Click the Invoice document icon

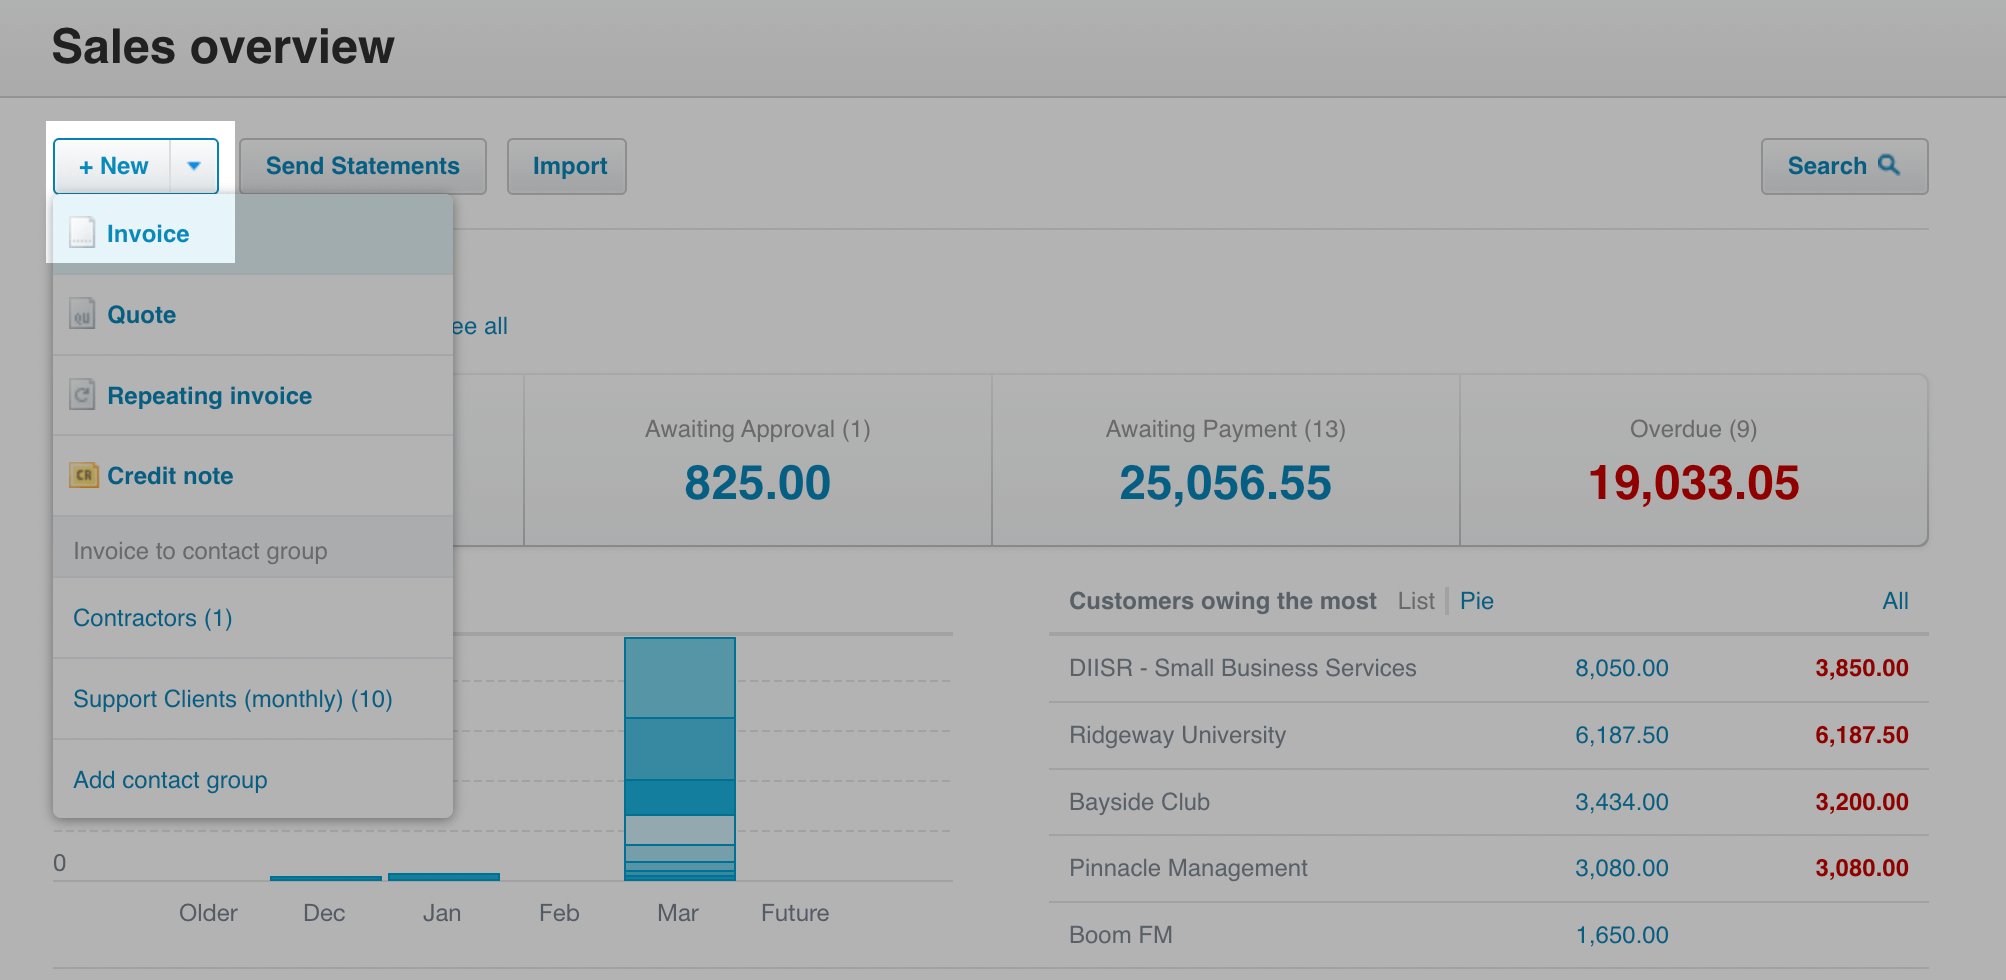pyautogui.click(x=82, y=233)
